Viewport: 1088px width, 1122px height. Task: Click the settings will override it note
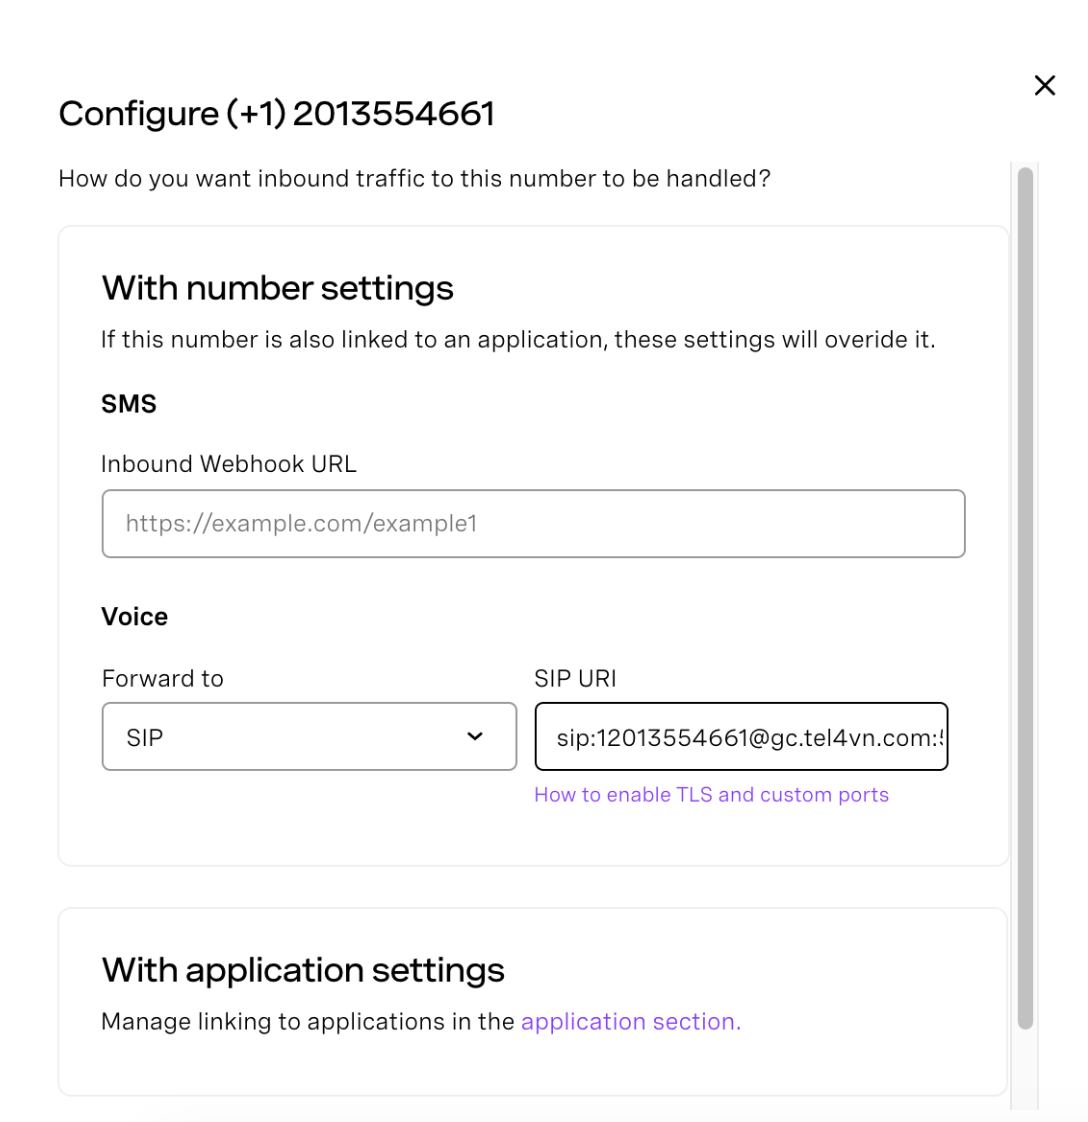pyautogui.click(x=518, y=340)
